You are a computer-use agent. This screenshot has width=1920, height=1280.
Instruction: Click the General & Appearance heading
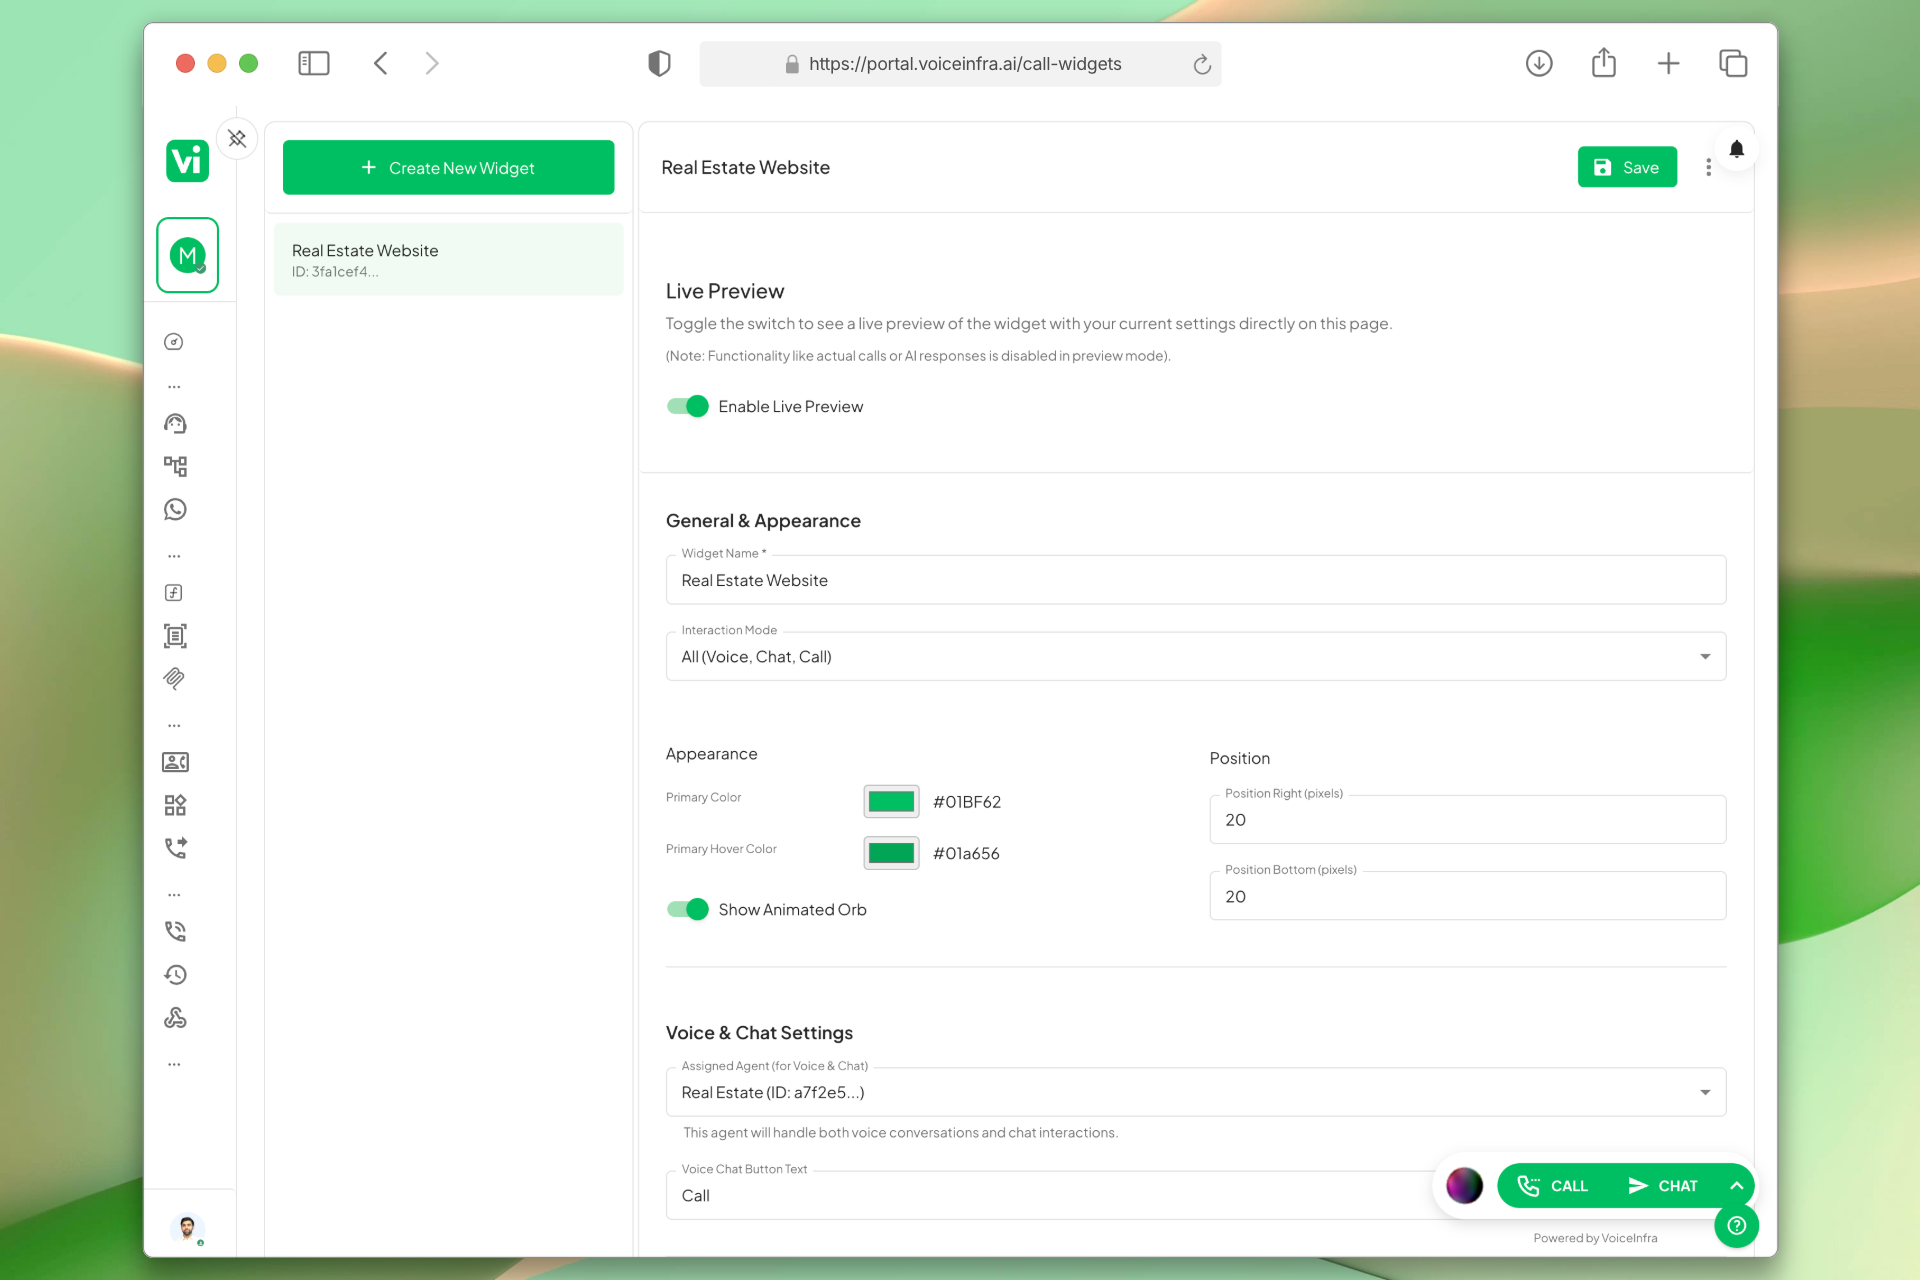(763, 521)
